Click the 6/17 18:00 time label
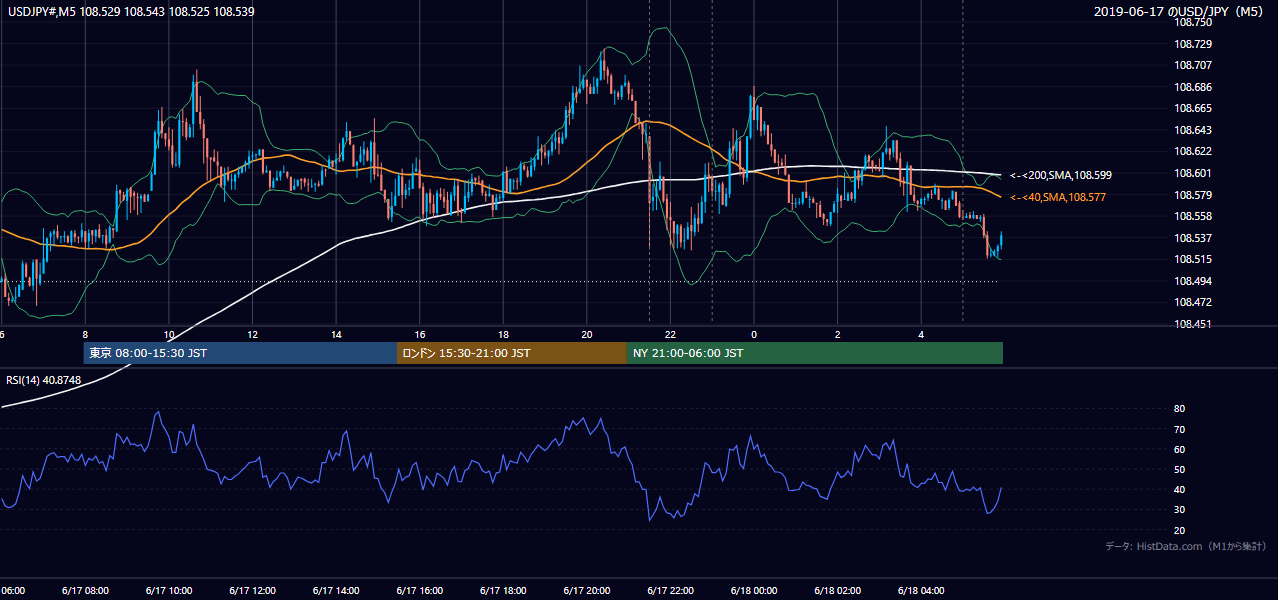This screenshot has width=1278, height=600. [x=503, y=591]
